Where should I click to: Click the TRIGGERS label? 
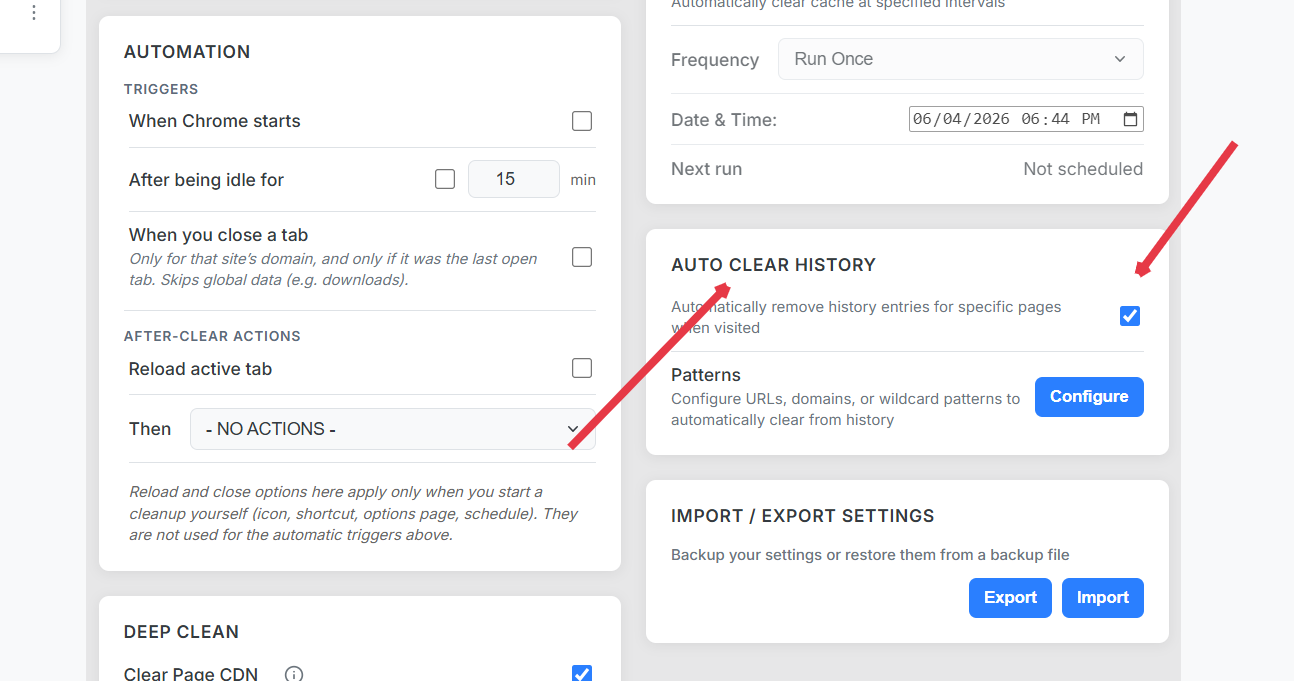[161, 89]
